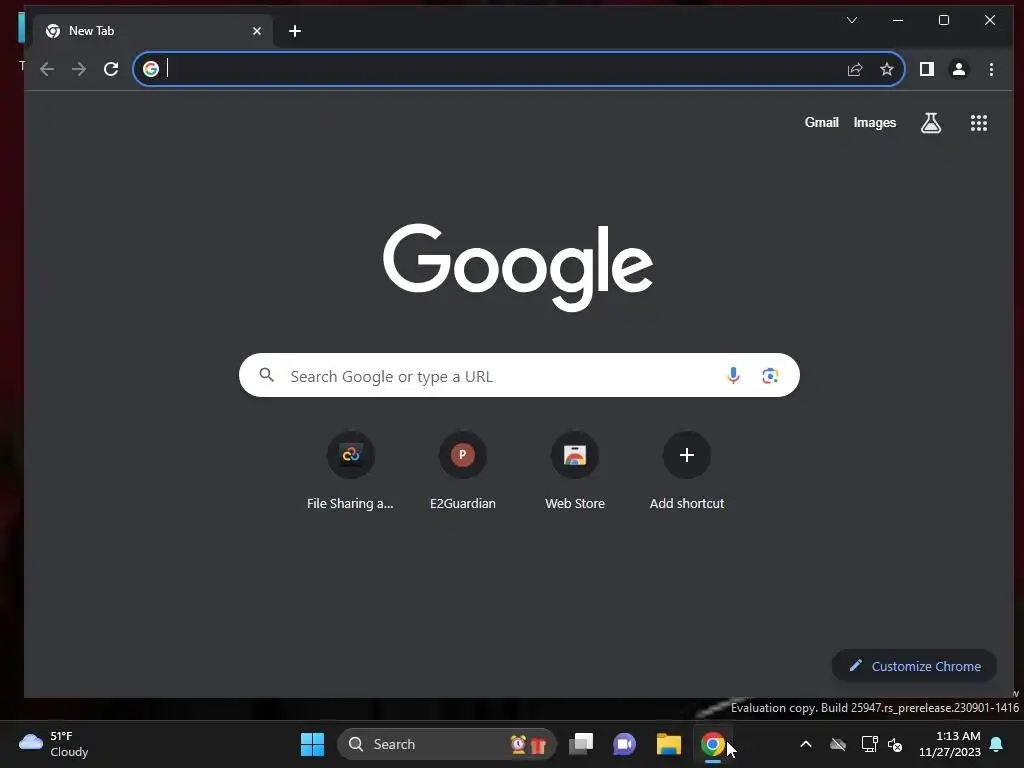Click the OneDrive tray icon
Screen dimensions: 1024x768
pyautogui.click(x=838, y=744)
